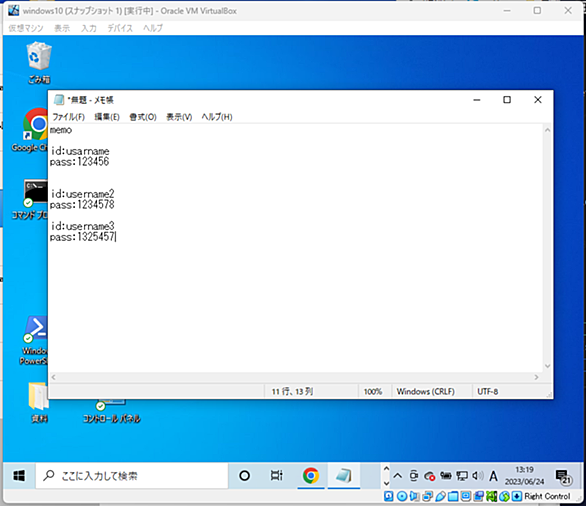Click the 11 行、13 列 status entry
Viewport: 586px width, 506px height.
click(292, 391)
